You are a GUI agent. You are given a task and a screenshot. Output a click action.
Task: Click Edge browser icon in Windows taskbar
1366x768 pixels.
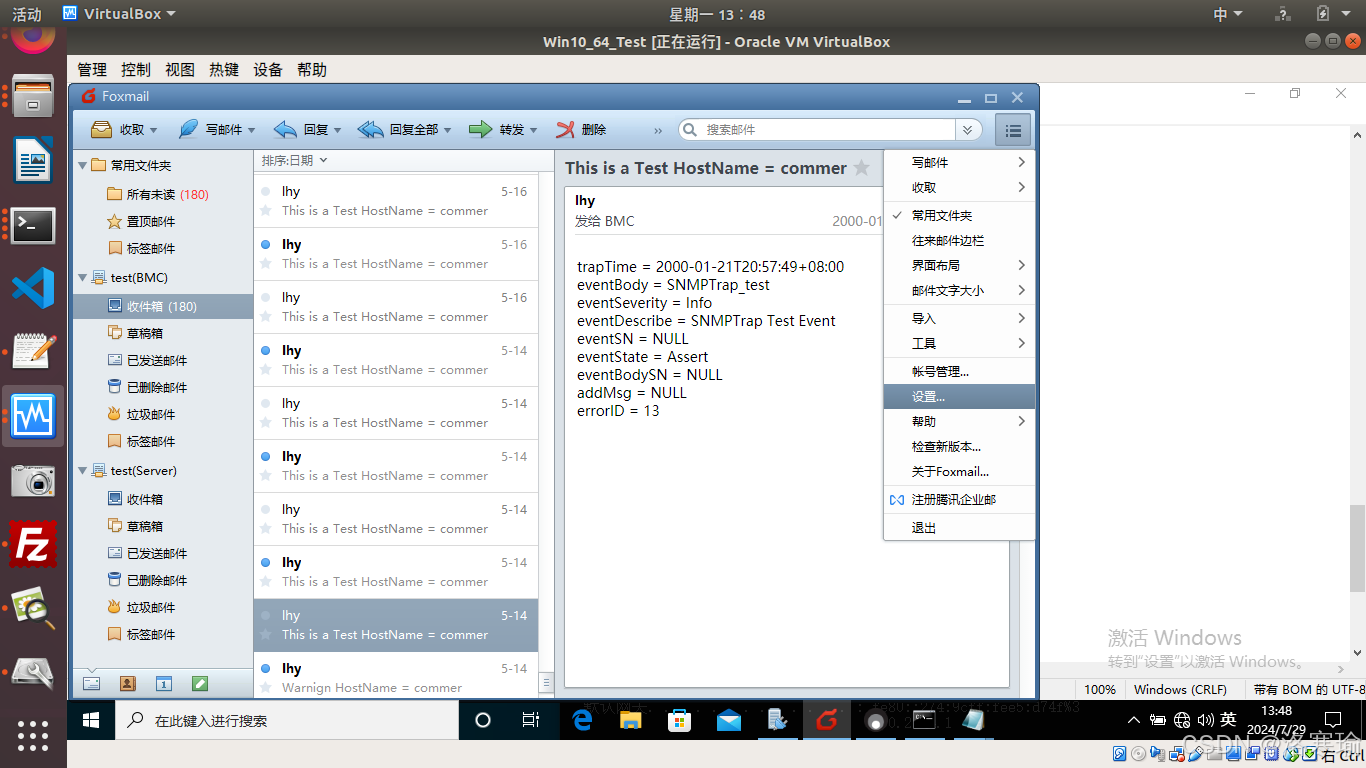coord(582,720)
